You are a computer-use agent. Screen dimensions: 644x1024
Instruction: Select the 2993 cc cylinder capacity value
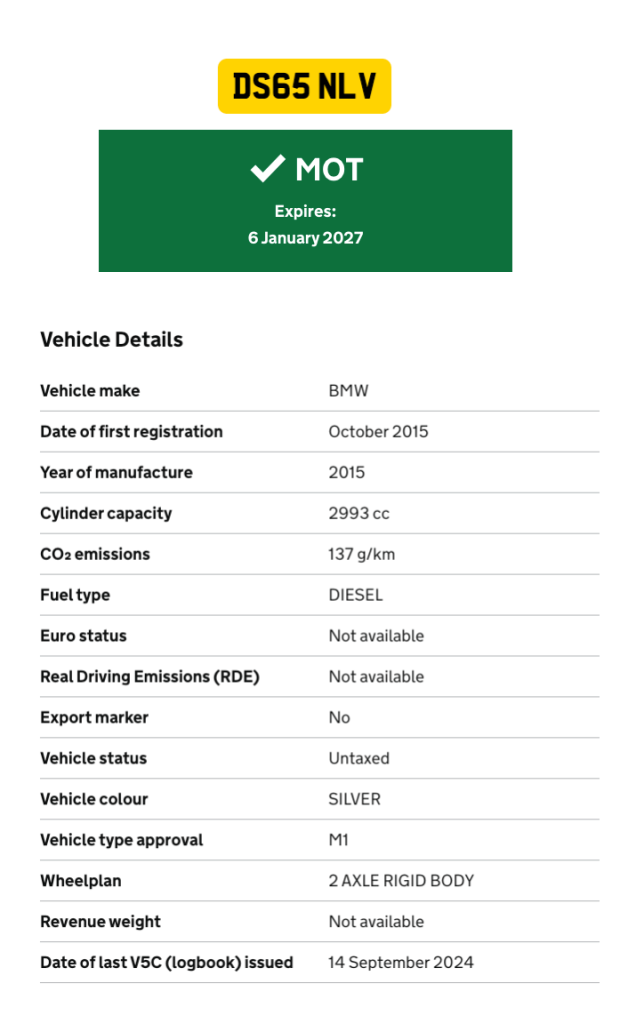[359, 514]
